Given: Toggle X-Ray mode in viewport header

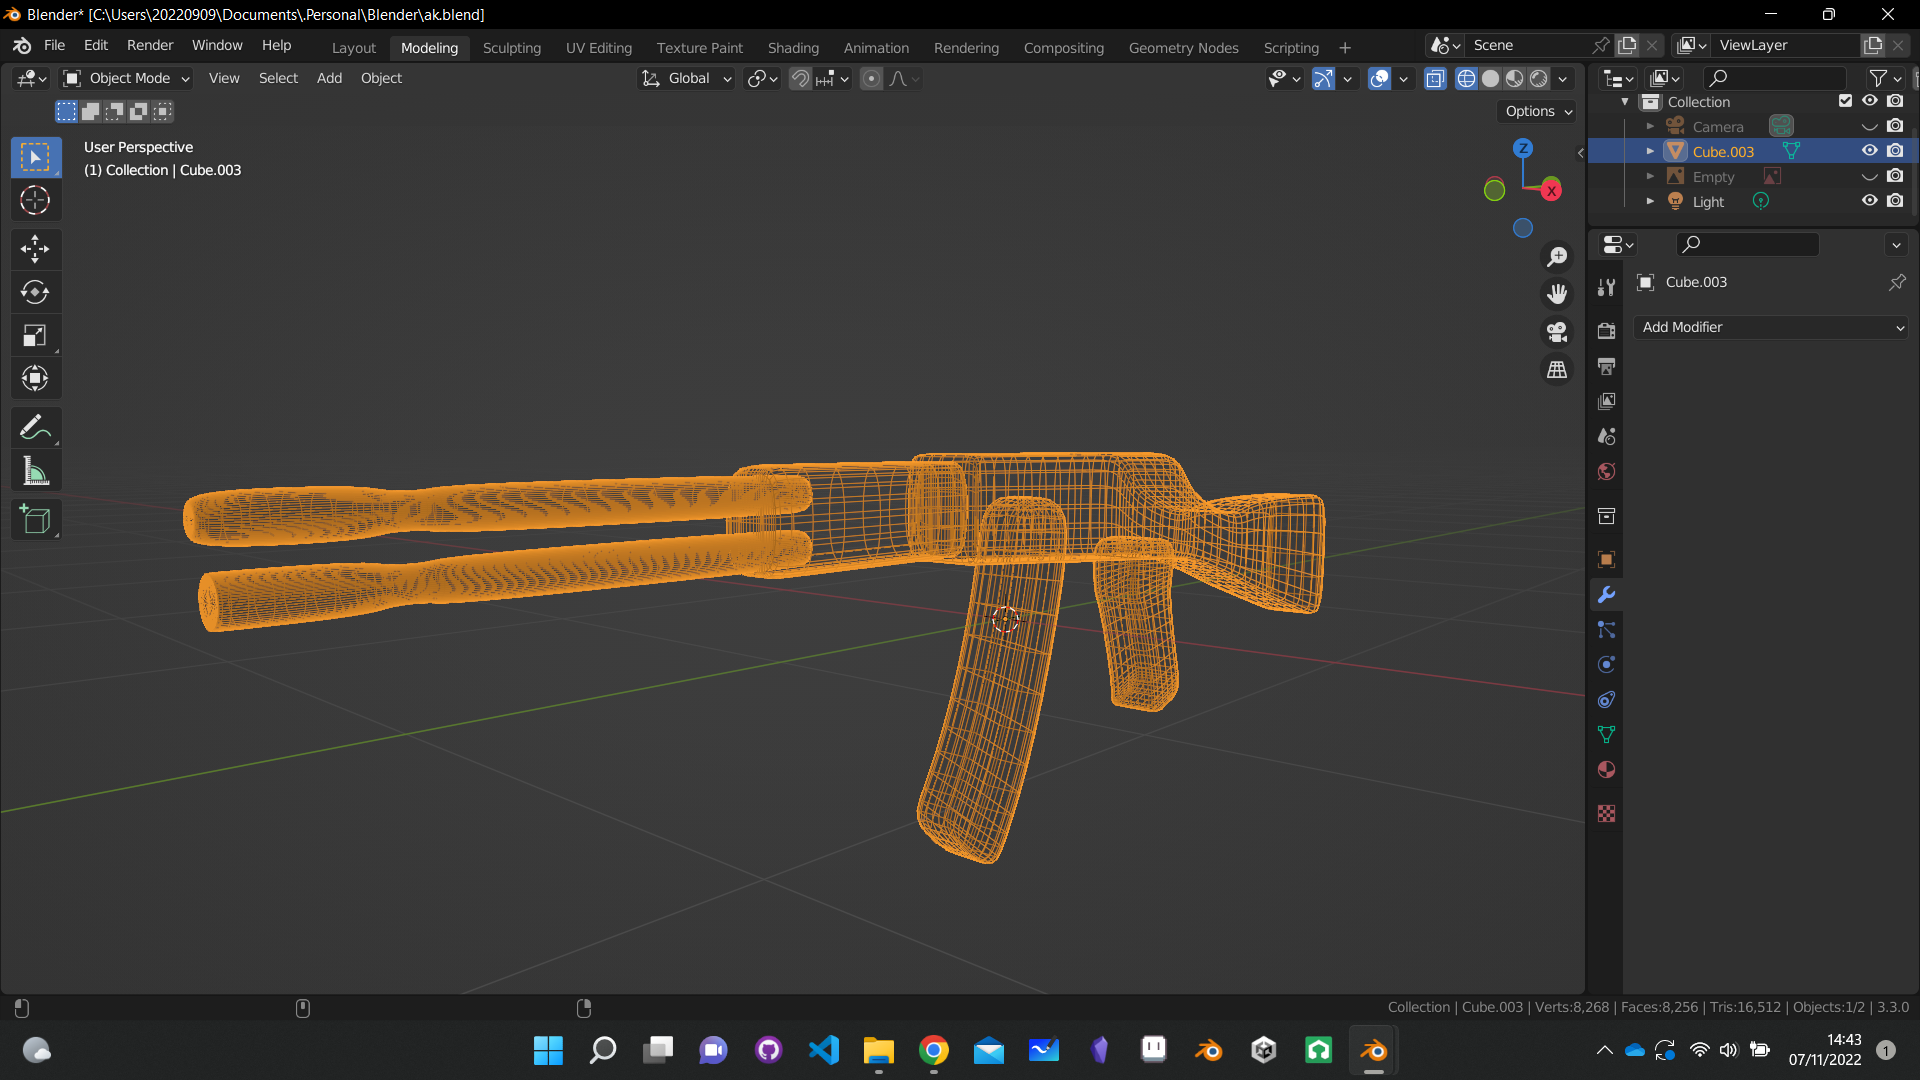Looking at the screenshot, I should click(1435, 78).
